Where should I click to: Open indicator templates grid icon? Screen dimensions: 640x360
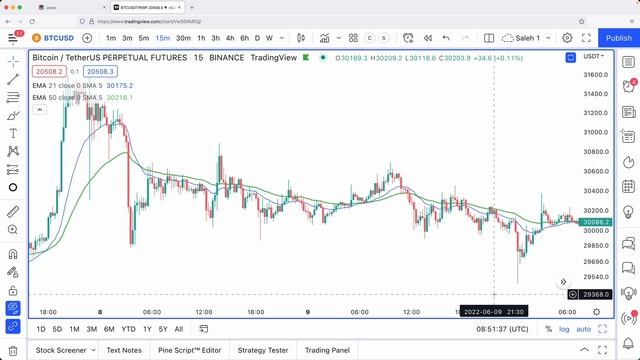353,38
